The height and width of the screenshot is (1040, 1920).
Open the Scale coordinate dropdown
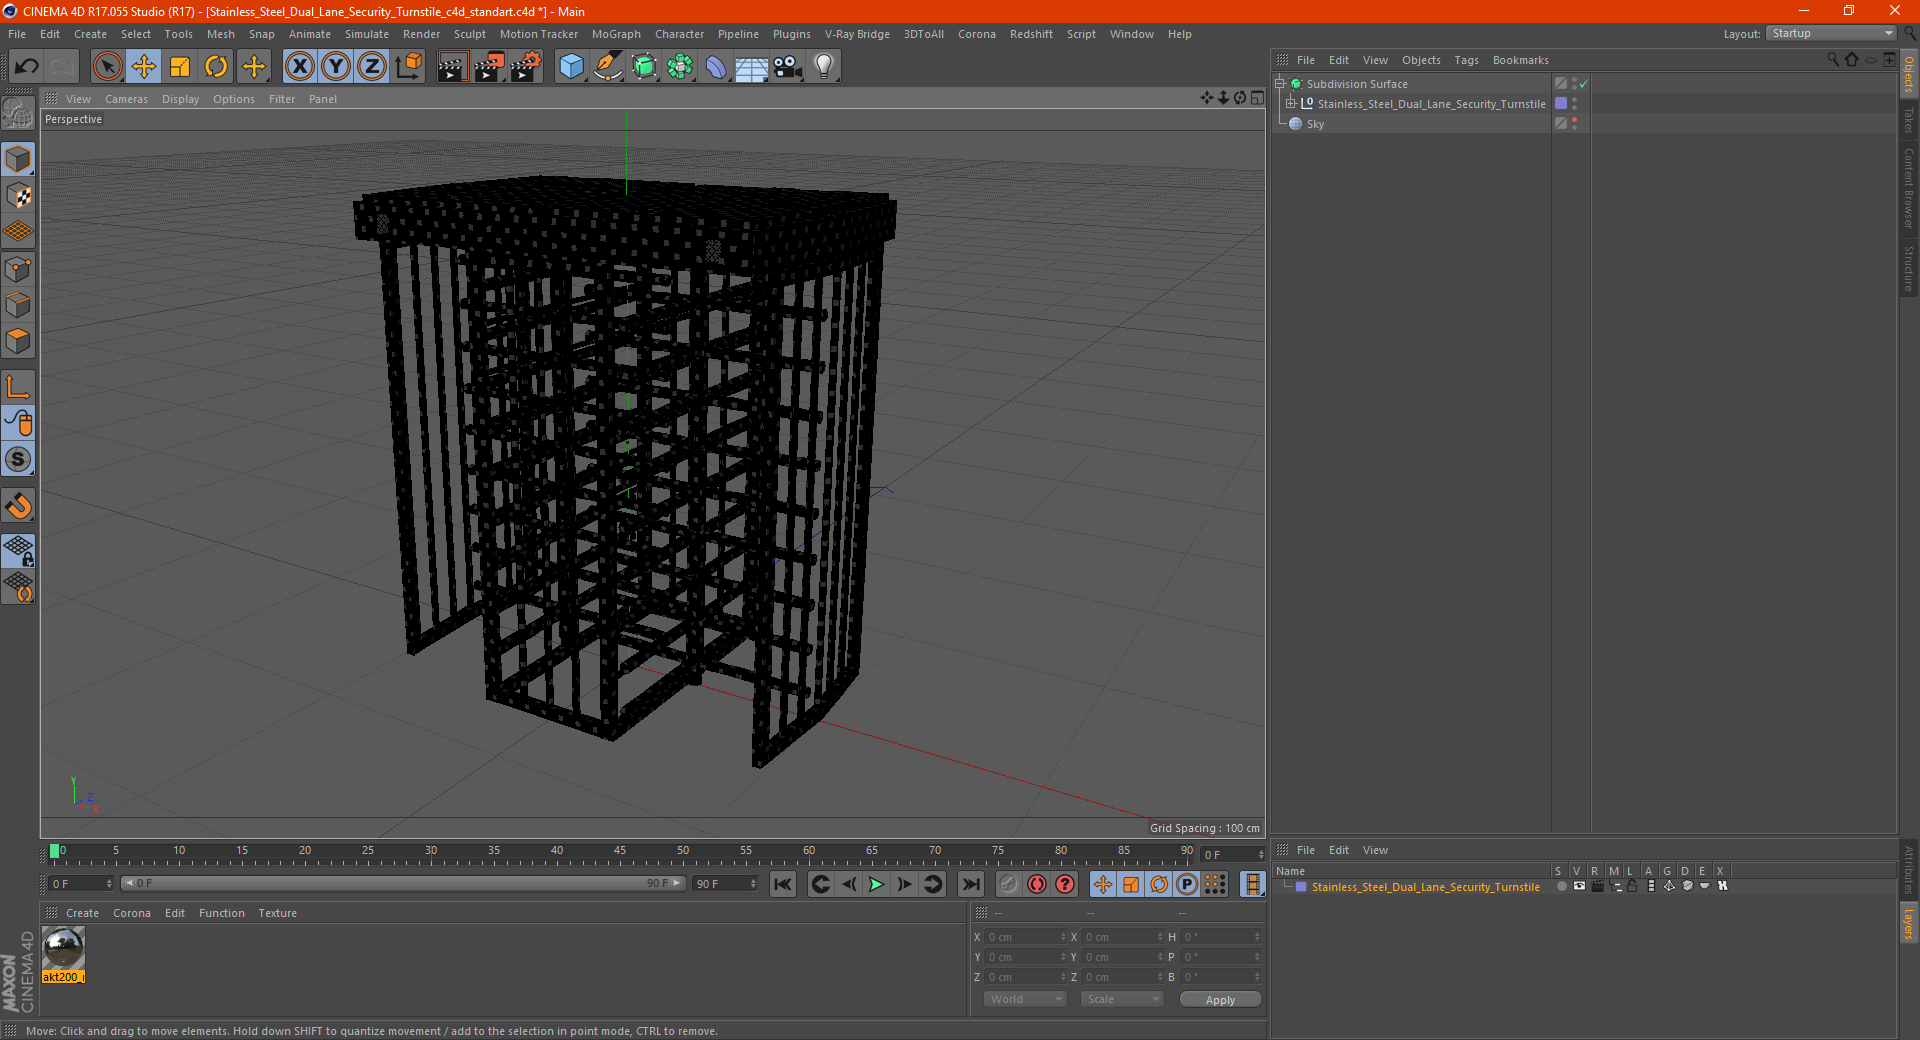(x=1122, y=999)
